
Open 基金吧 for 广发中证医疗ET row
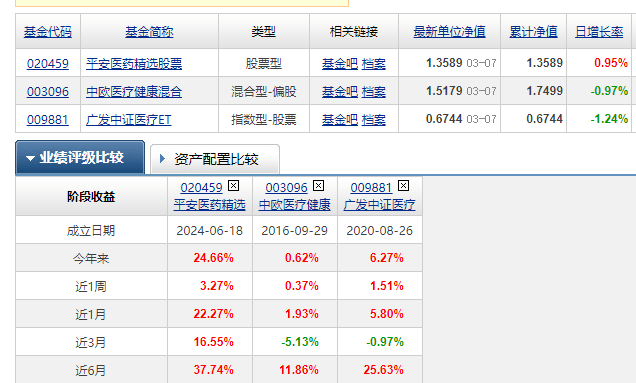(x=339, y=120)
